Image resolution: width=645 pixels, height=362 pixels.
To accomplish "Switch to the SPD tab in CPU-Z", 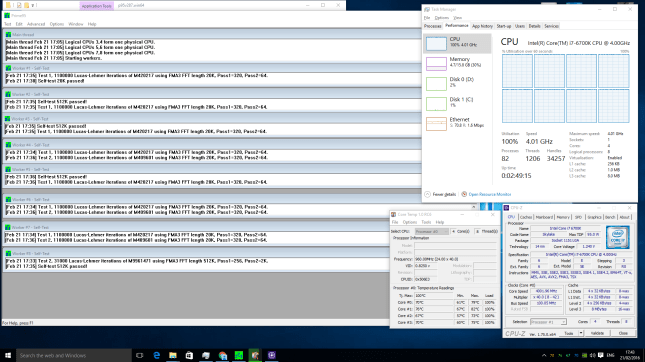I will 578,217.
